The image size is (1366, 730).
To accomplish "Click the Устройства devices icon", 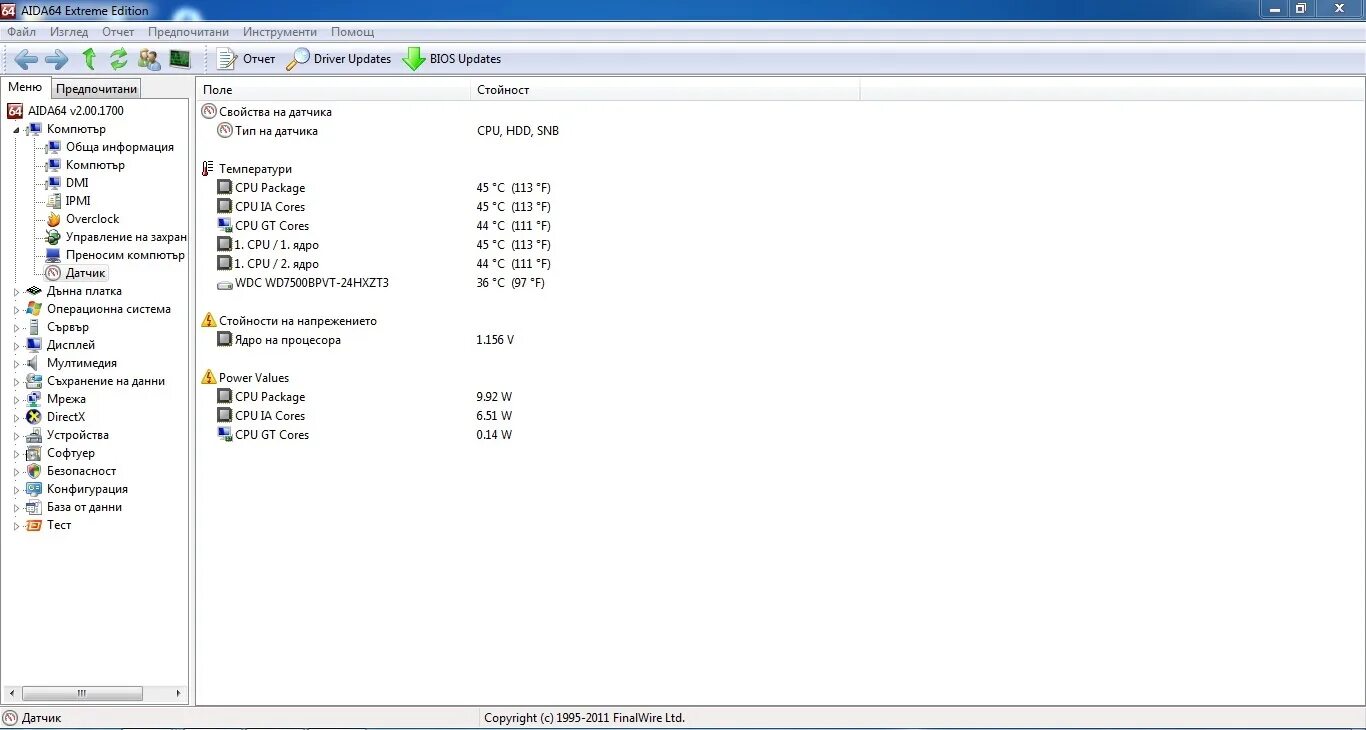I will pos(34,435).
